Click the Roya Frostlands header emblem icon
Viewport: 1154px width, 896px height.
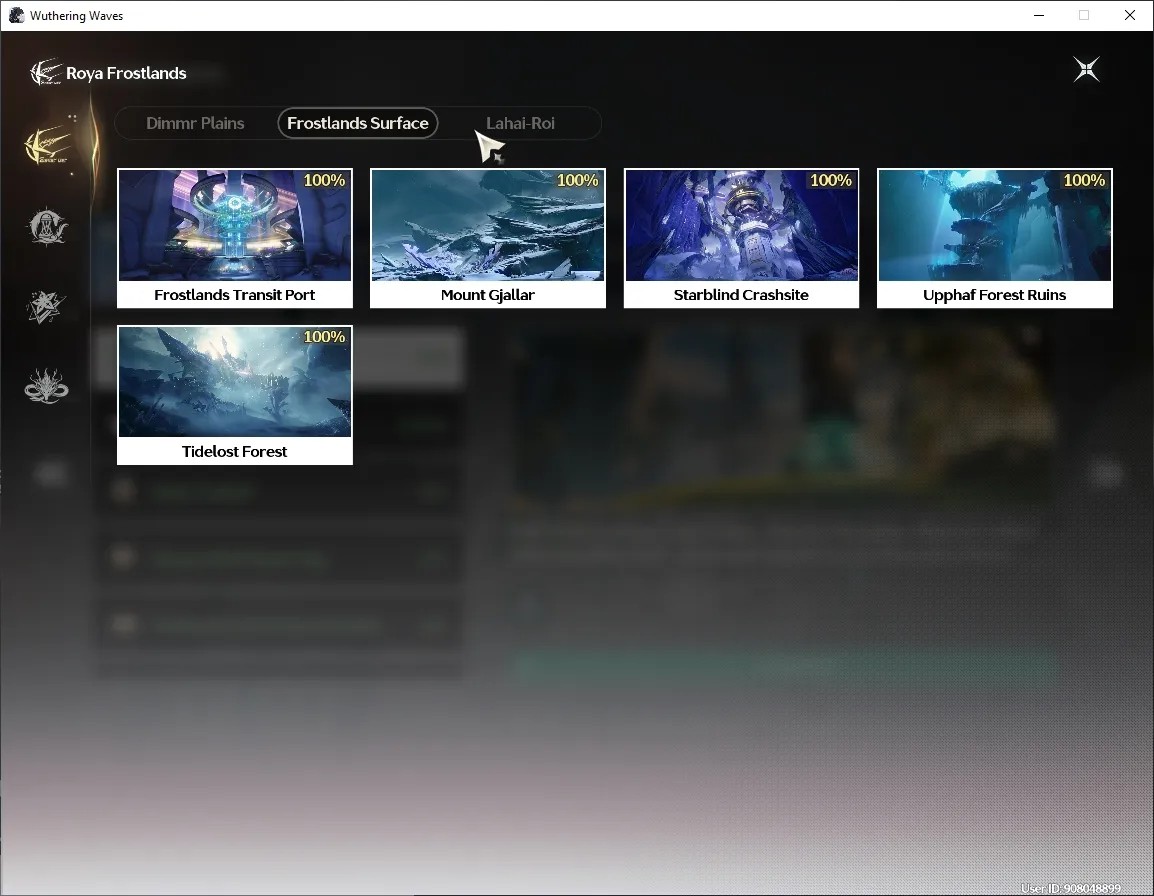45,72
